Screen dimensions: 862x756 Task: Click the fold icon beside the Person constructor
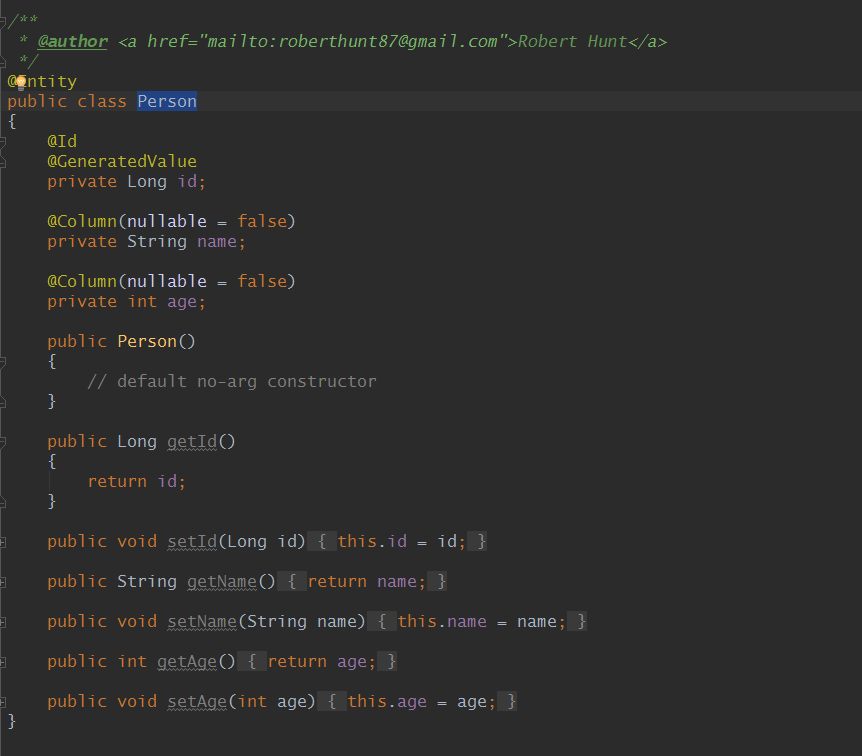[x=4, y=360]
